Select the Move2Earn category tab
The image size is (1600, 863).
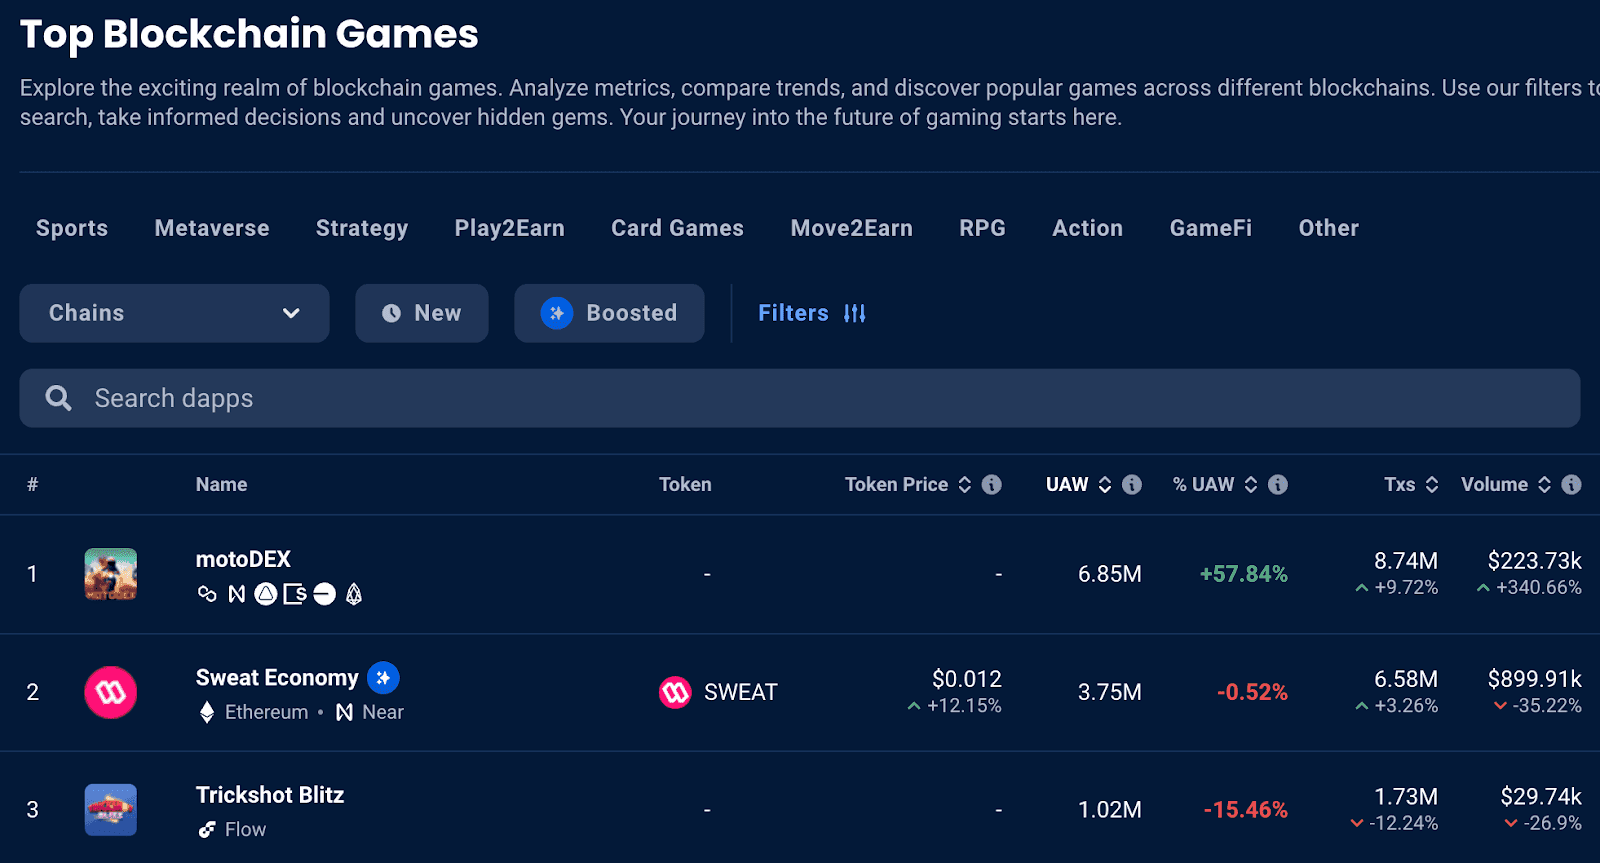click(852, 228)
